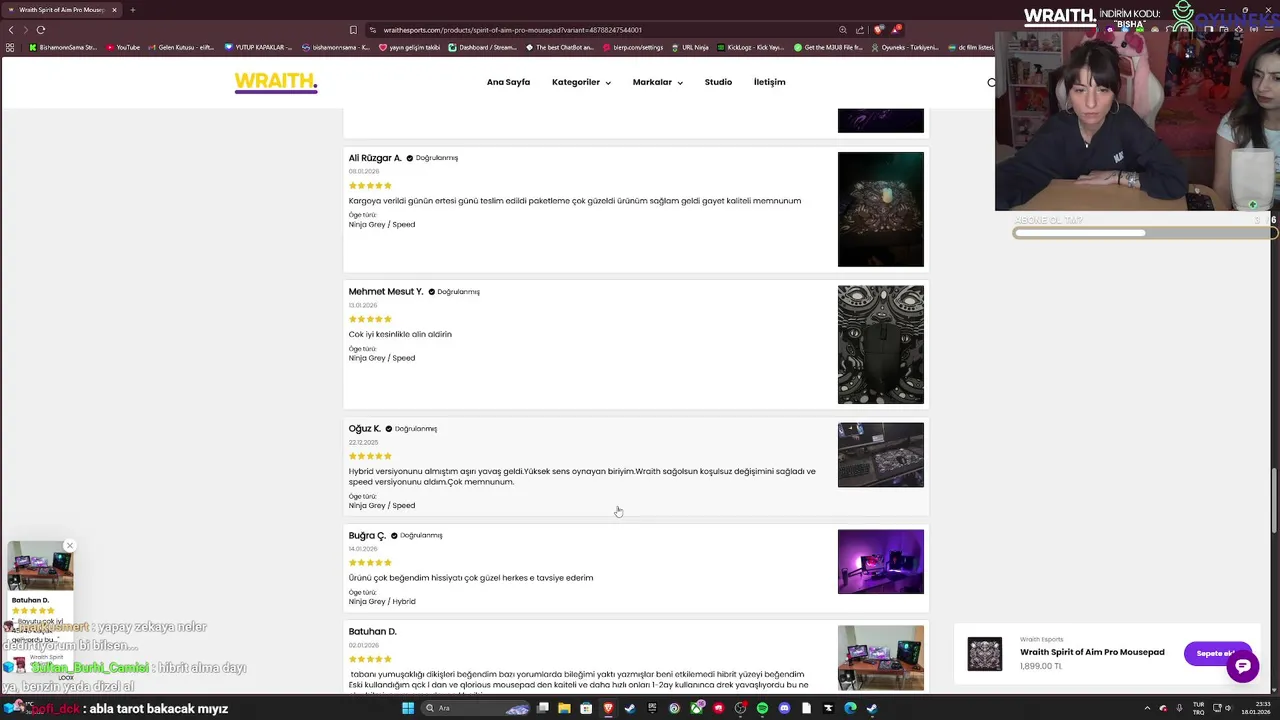Close the Batuhan D. review popup
The height and width of the screenshot is (720, 1280).
[x=70, y=546]
